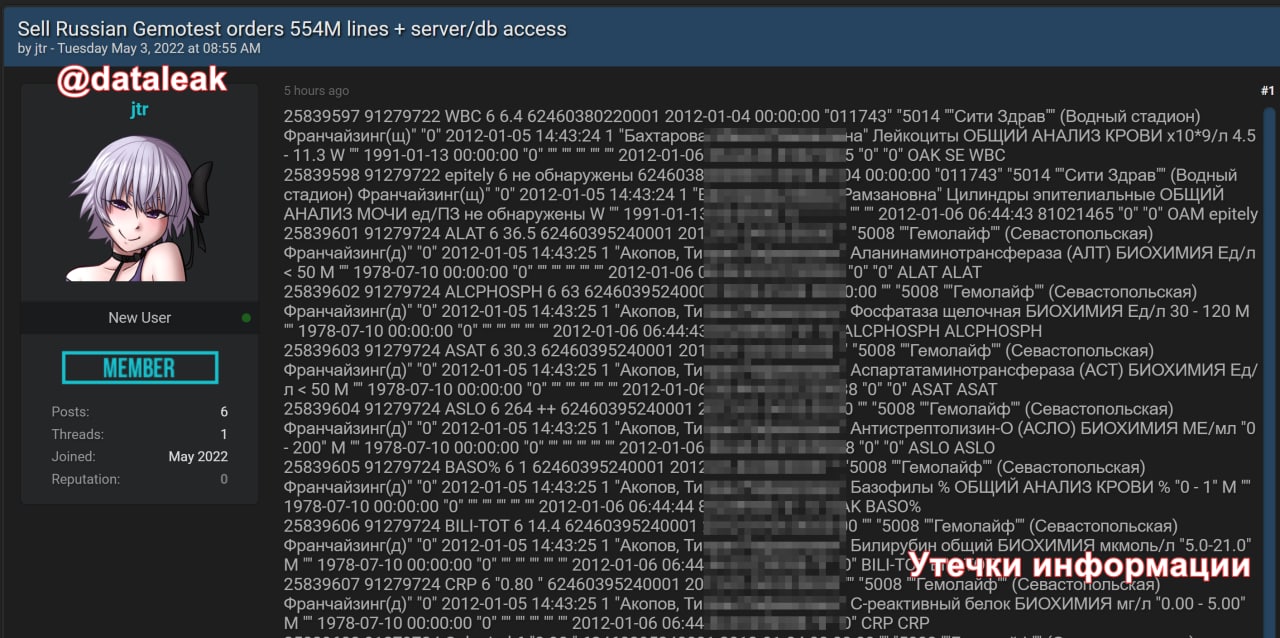
Task: Click the Posts count value 6
Action: coord(224,412)
